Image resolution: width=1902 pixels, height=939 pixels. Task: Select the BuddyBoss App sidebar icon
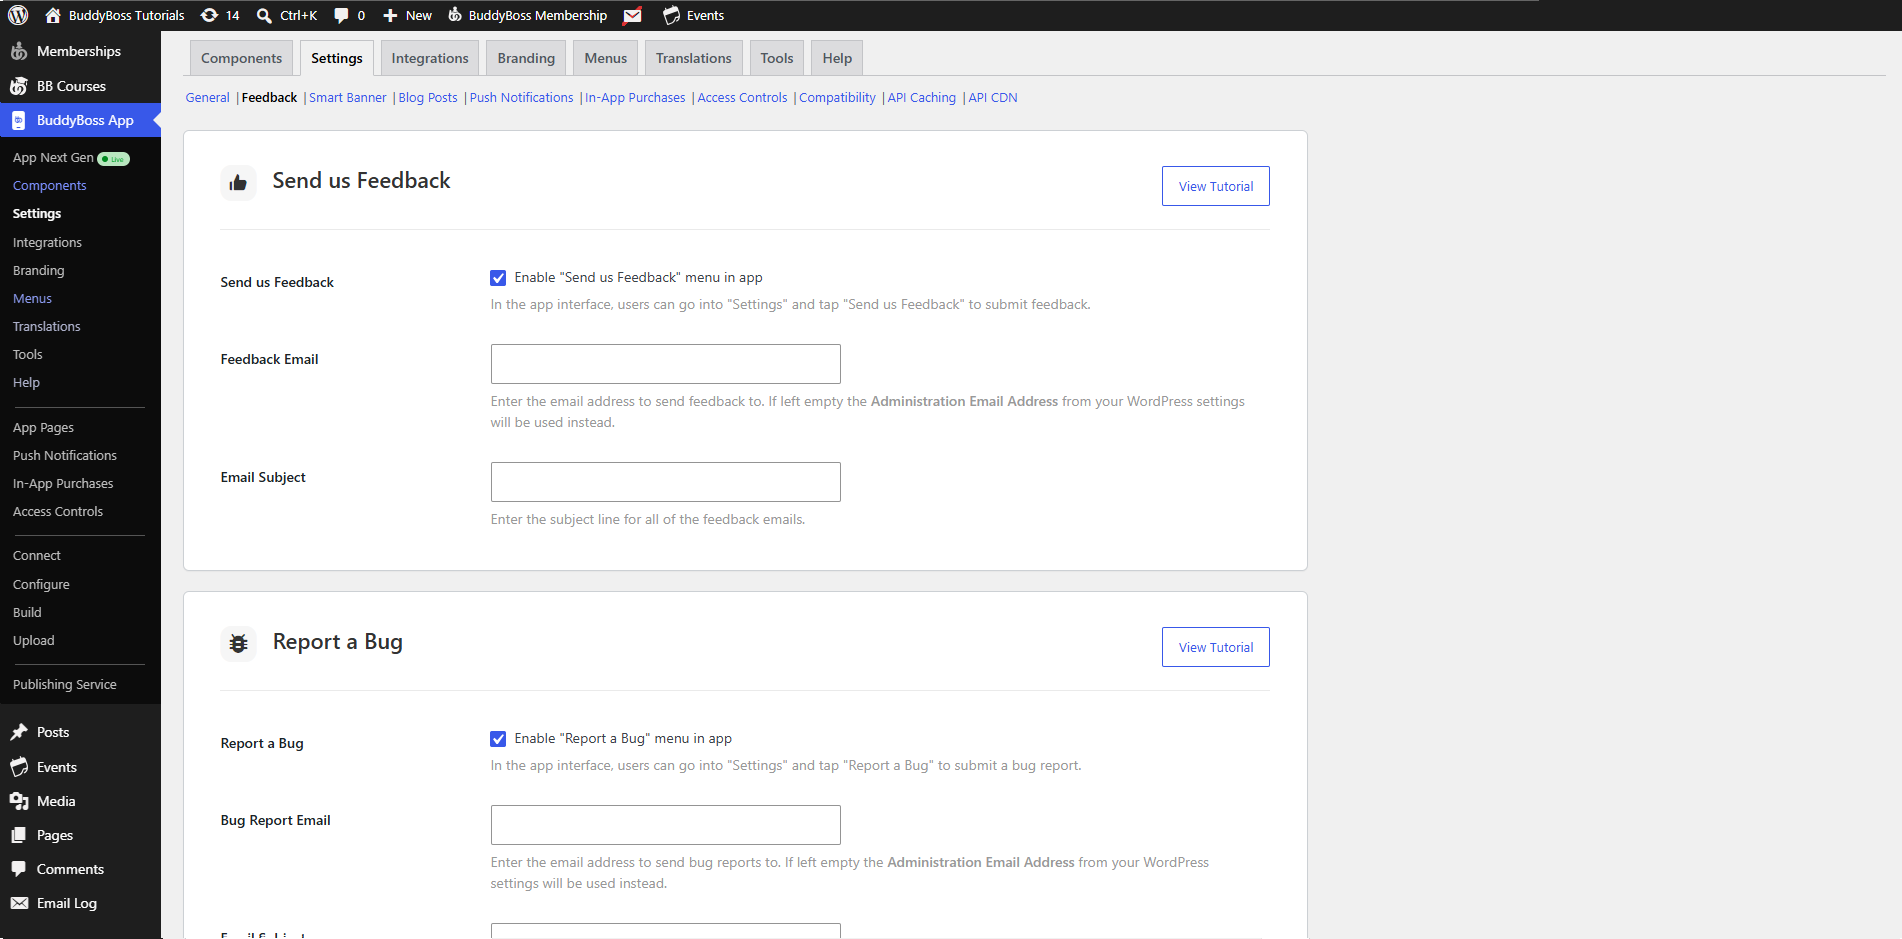(19, 120)
